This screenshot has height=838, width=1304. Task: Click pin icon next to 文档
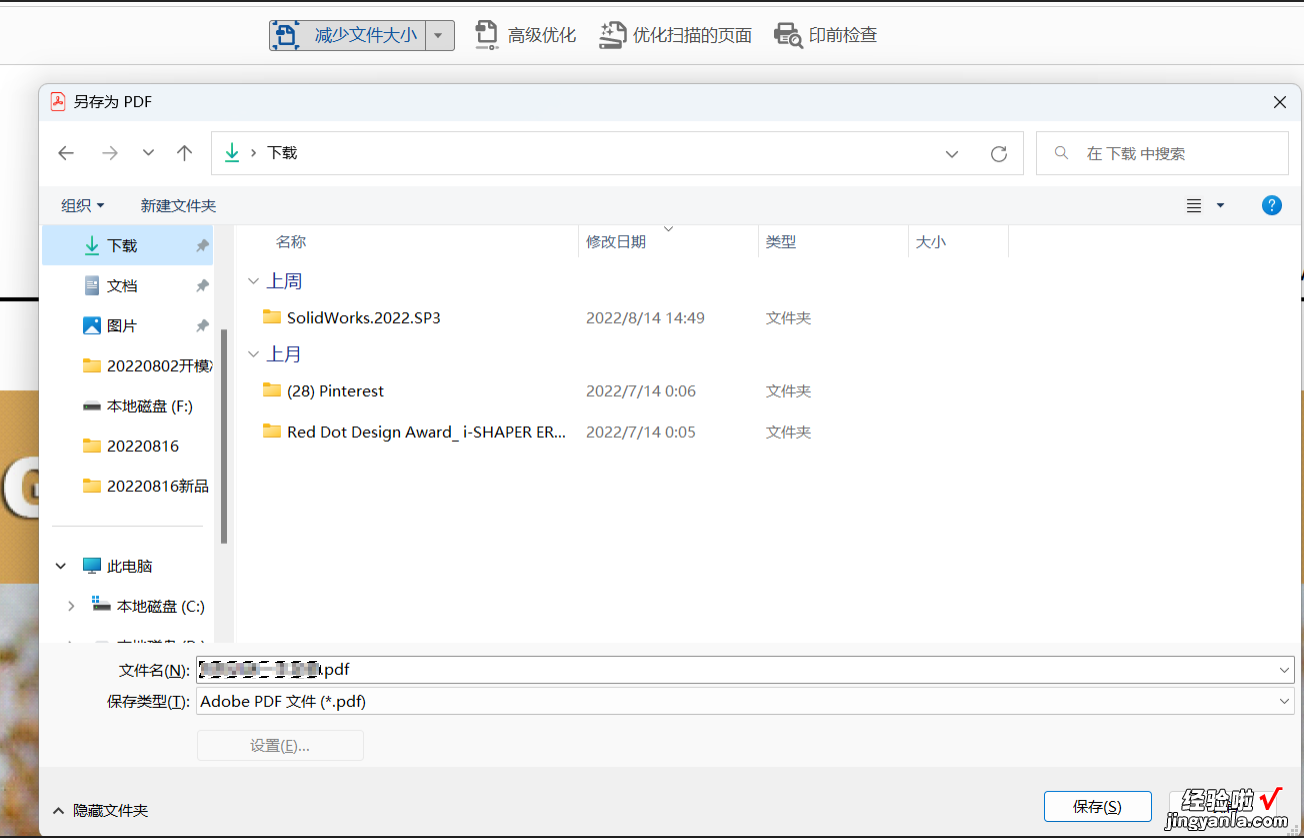coord(202,285)
